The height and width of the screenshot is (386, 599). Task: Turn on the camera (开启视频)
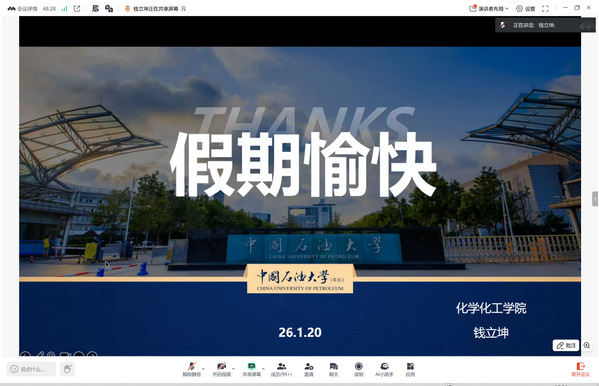click(222, 370)
